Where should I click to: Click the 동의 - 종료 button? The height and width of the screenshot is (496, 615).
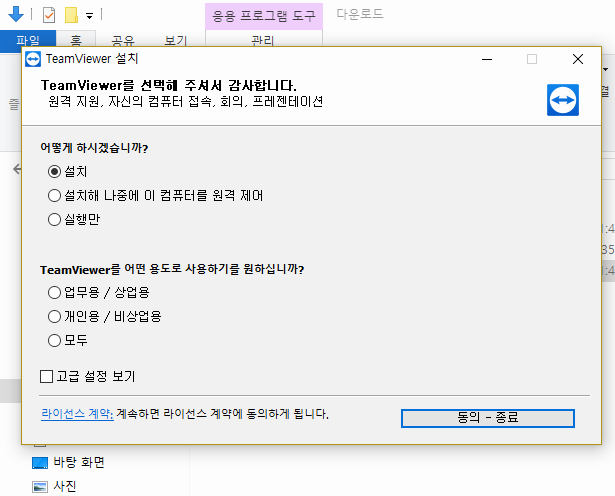[488, 418]
